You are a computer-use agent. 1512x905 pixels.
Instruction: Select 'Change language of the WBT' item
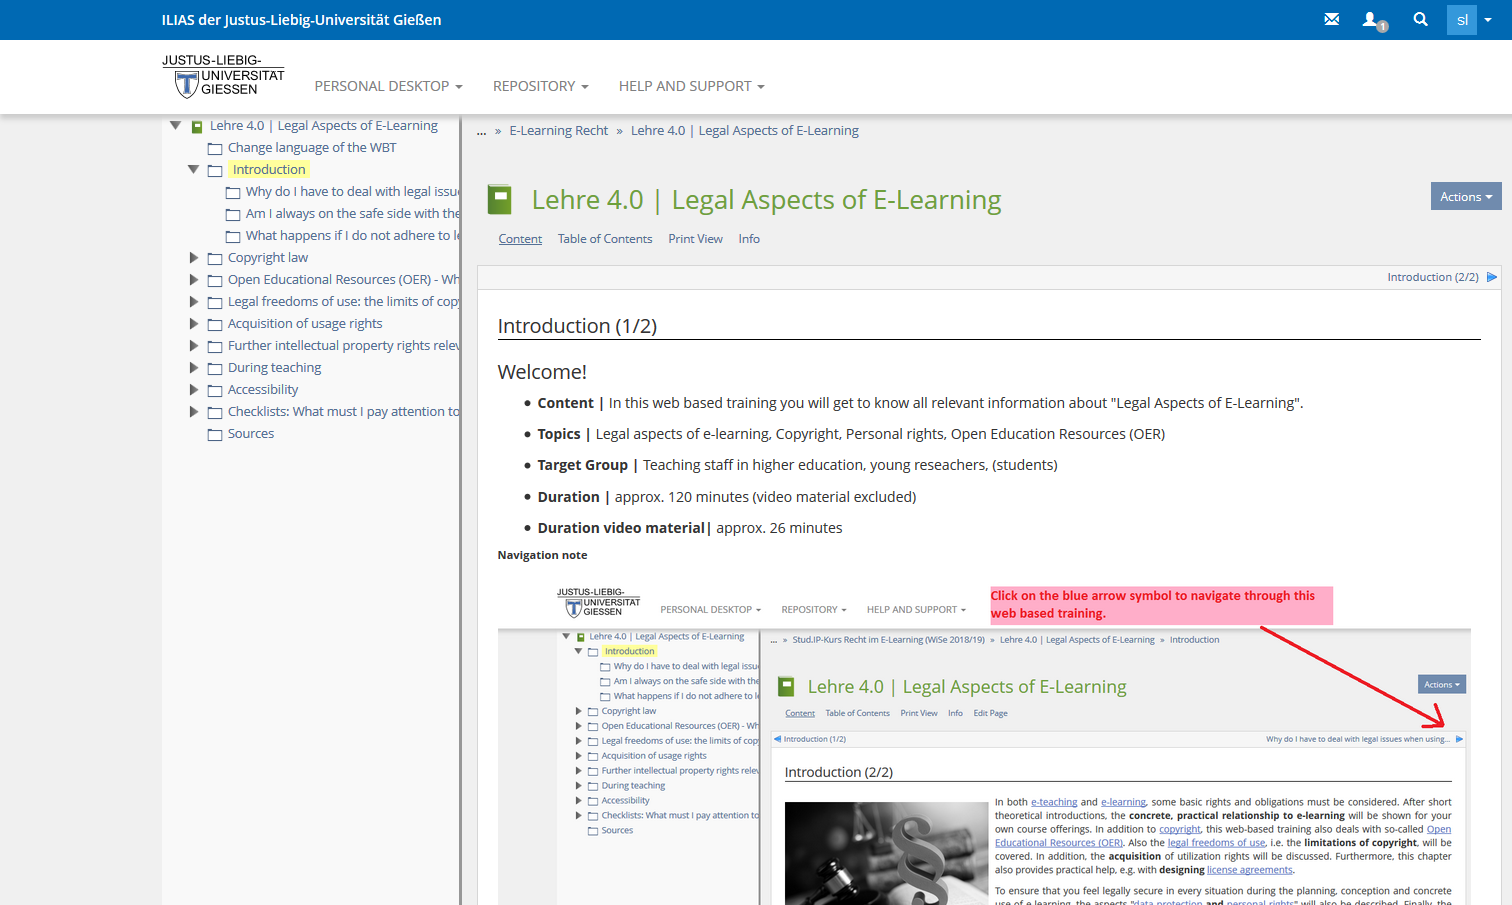pyautogui.click(x=312, y=148)
